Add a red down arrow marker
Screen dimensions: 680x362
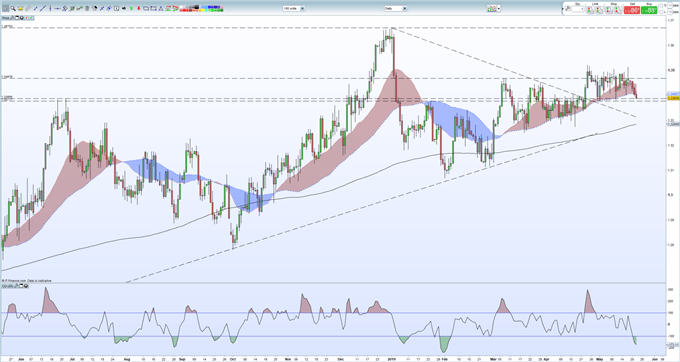[x=139, y=9]
